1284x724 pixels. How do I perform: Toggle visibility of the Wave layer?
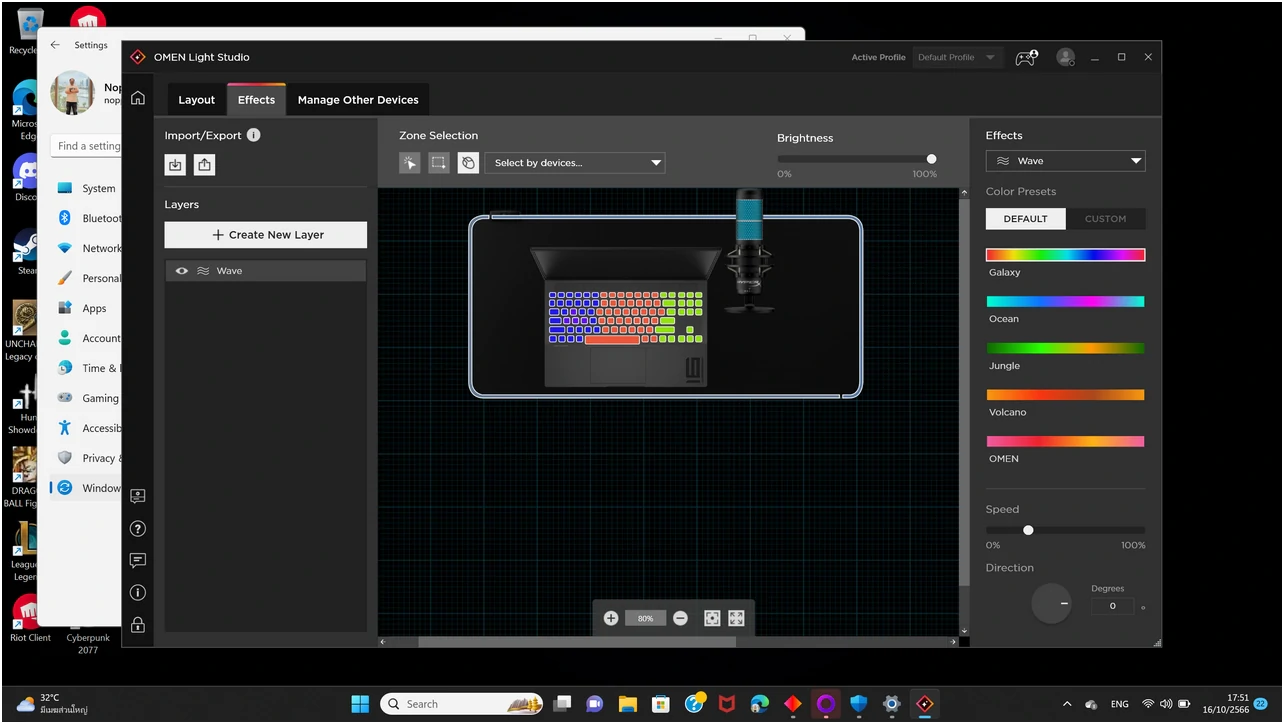point(182,271)
